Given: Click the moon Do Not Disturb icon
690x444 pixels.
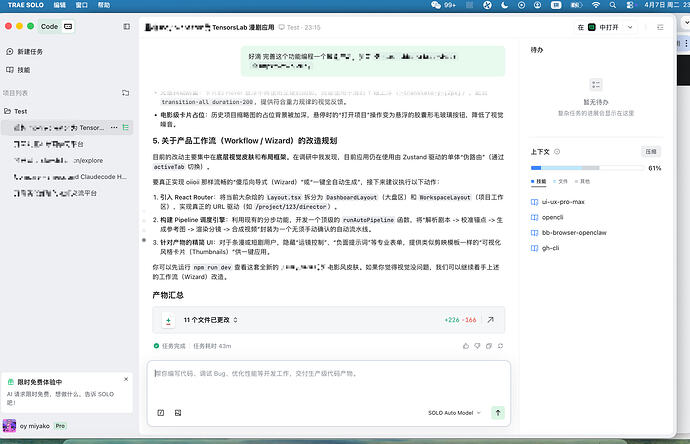Looking at the screenshot, I should pyautogui.click(x=504, y=5).
